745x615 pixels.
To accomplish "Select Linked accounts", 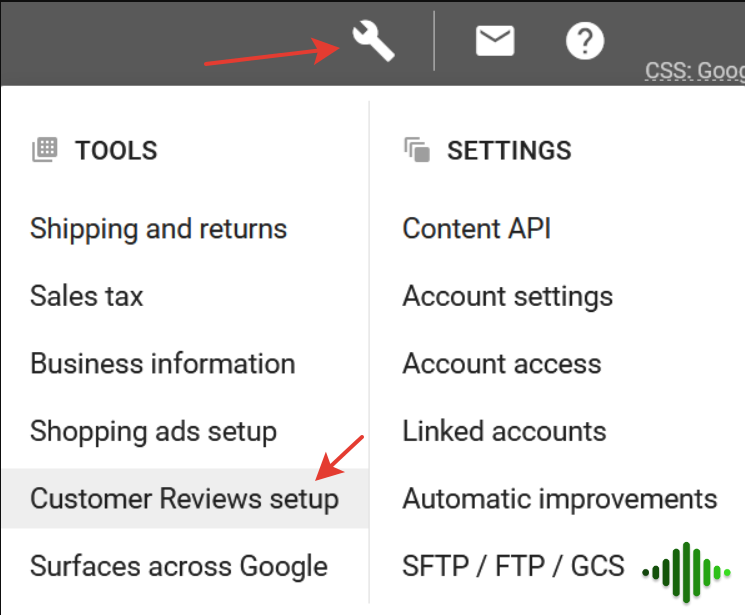I will (504, 431).
